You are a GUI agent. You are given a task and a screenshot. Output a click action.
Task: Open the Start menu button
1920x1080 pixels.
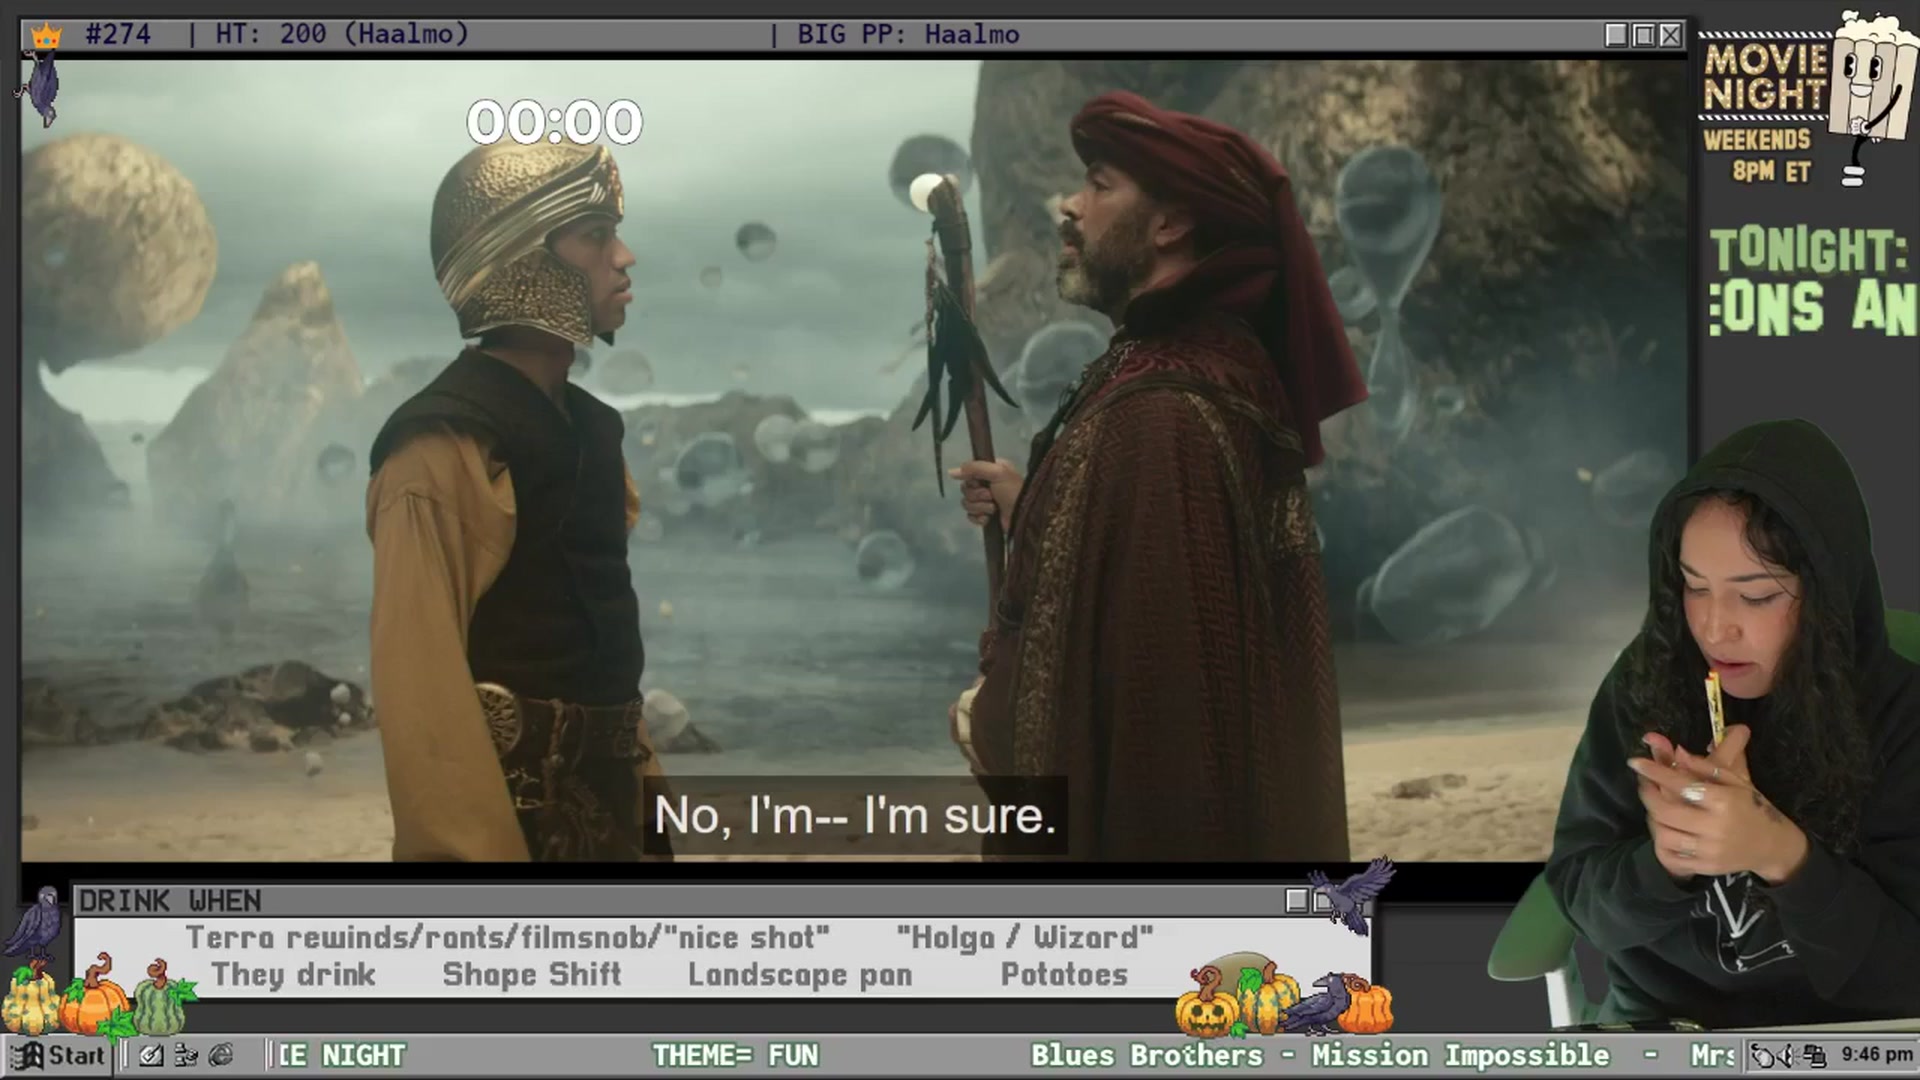(x=58, y=1055)
